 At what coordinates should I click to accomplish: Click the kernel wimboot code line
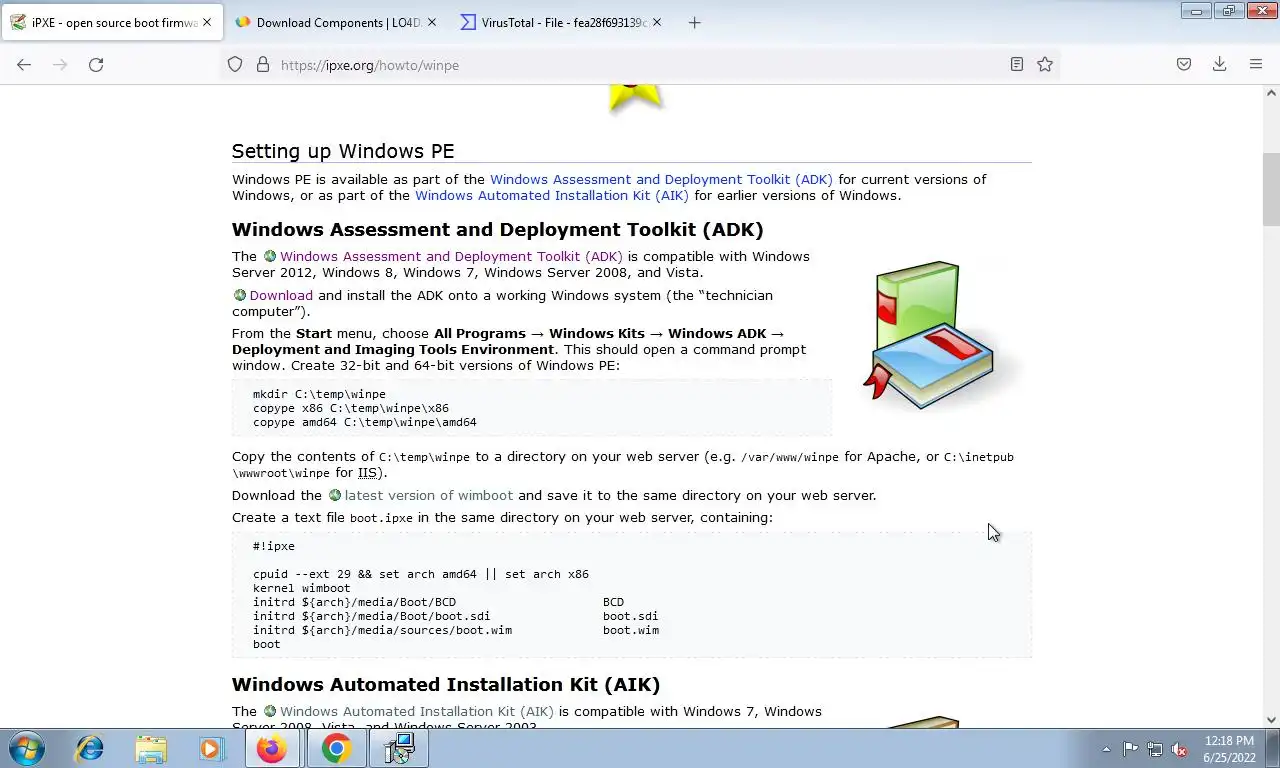301,588
